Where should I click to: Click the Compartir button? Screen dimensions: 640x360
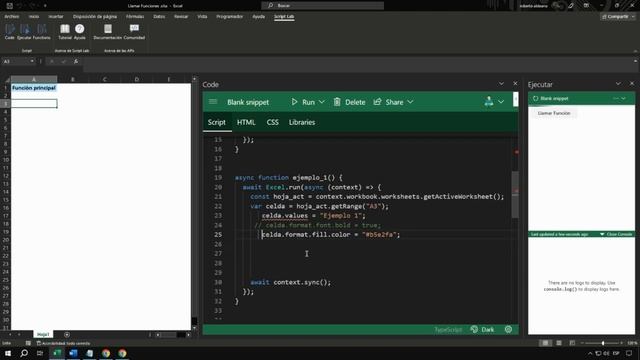615,17
